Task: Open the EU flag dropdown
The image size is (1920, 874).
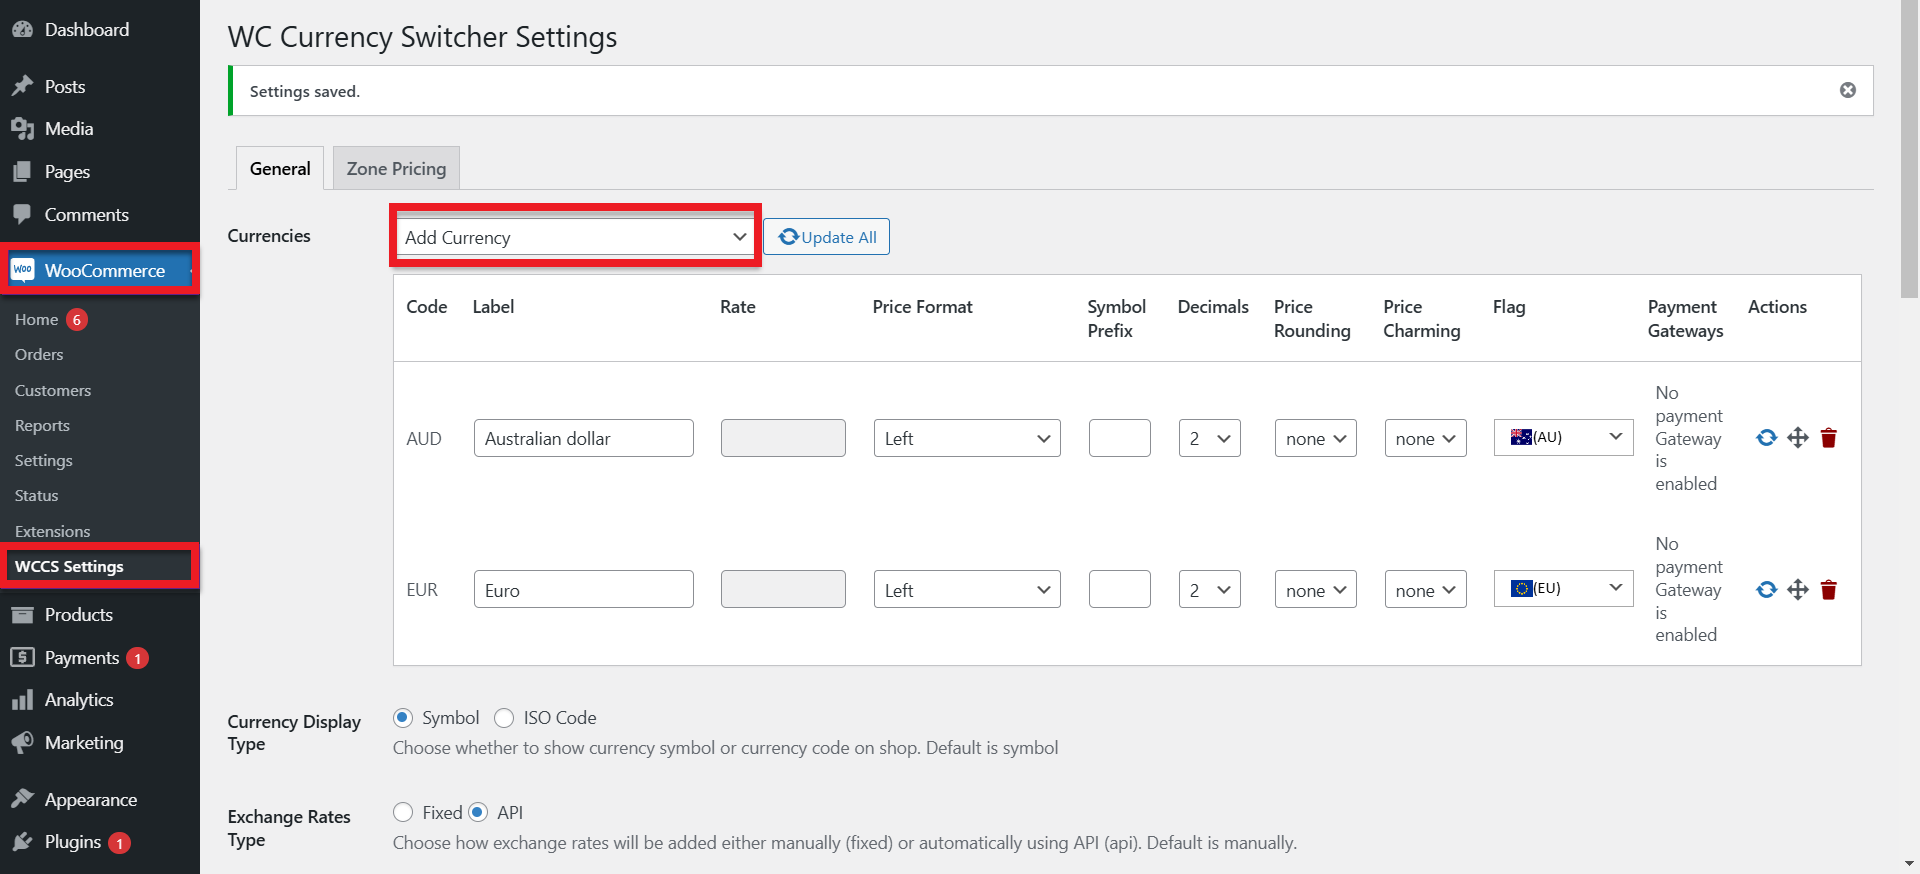Action: (1564, 588)
